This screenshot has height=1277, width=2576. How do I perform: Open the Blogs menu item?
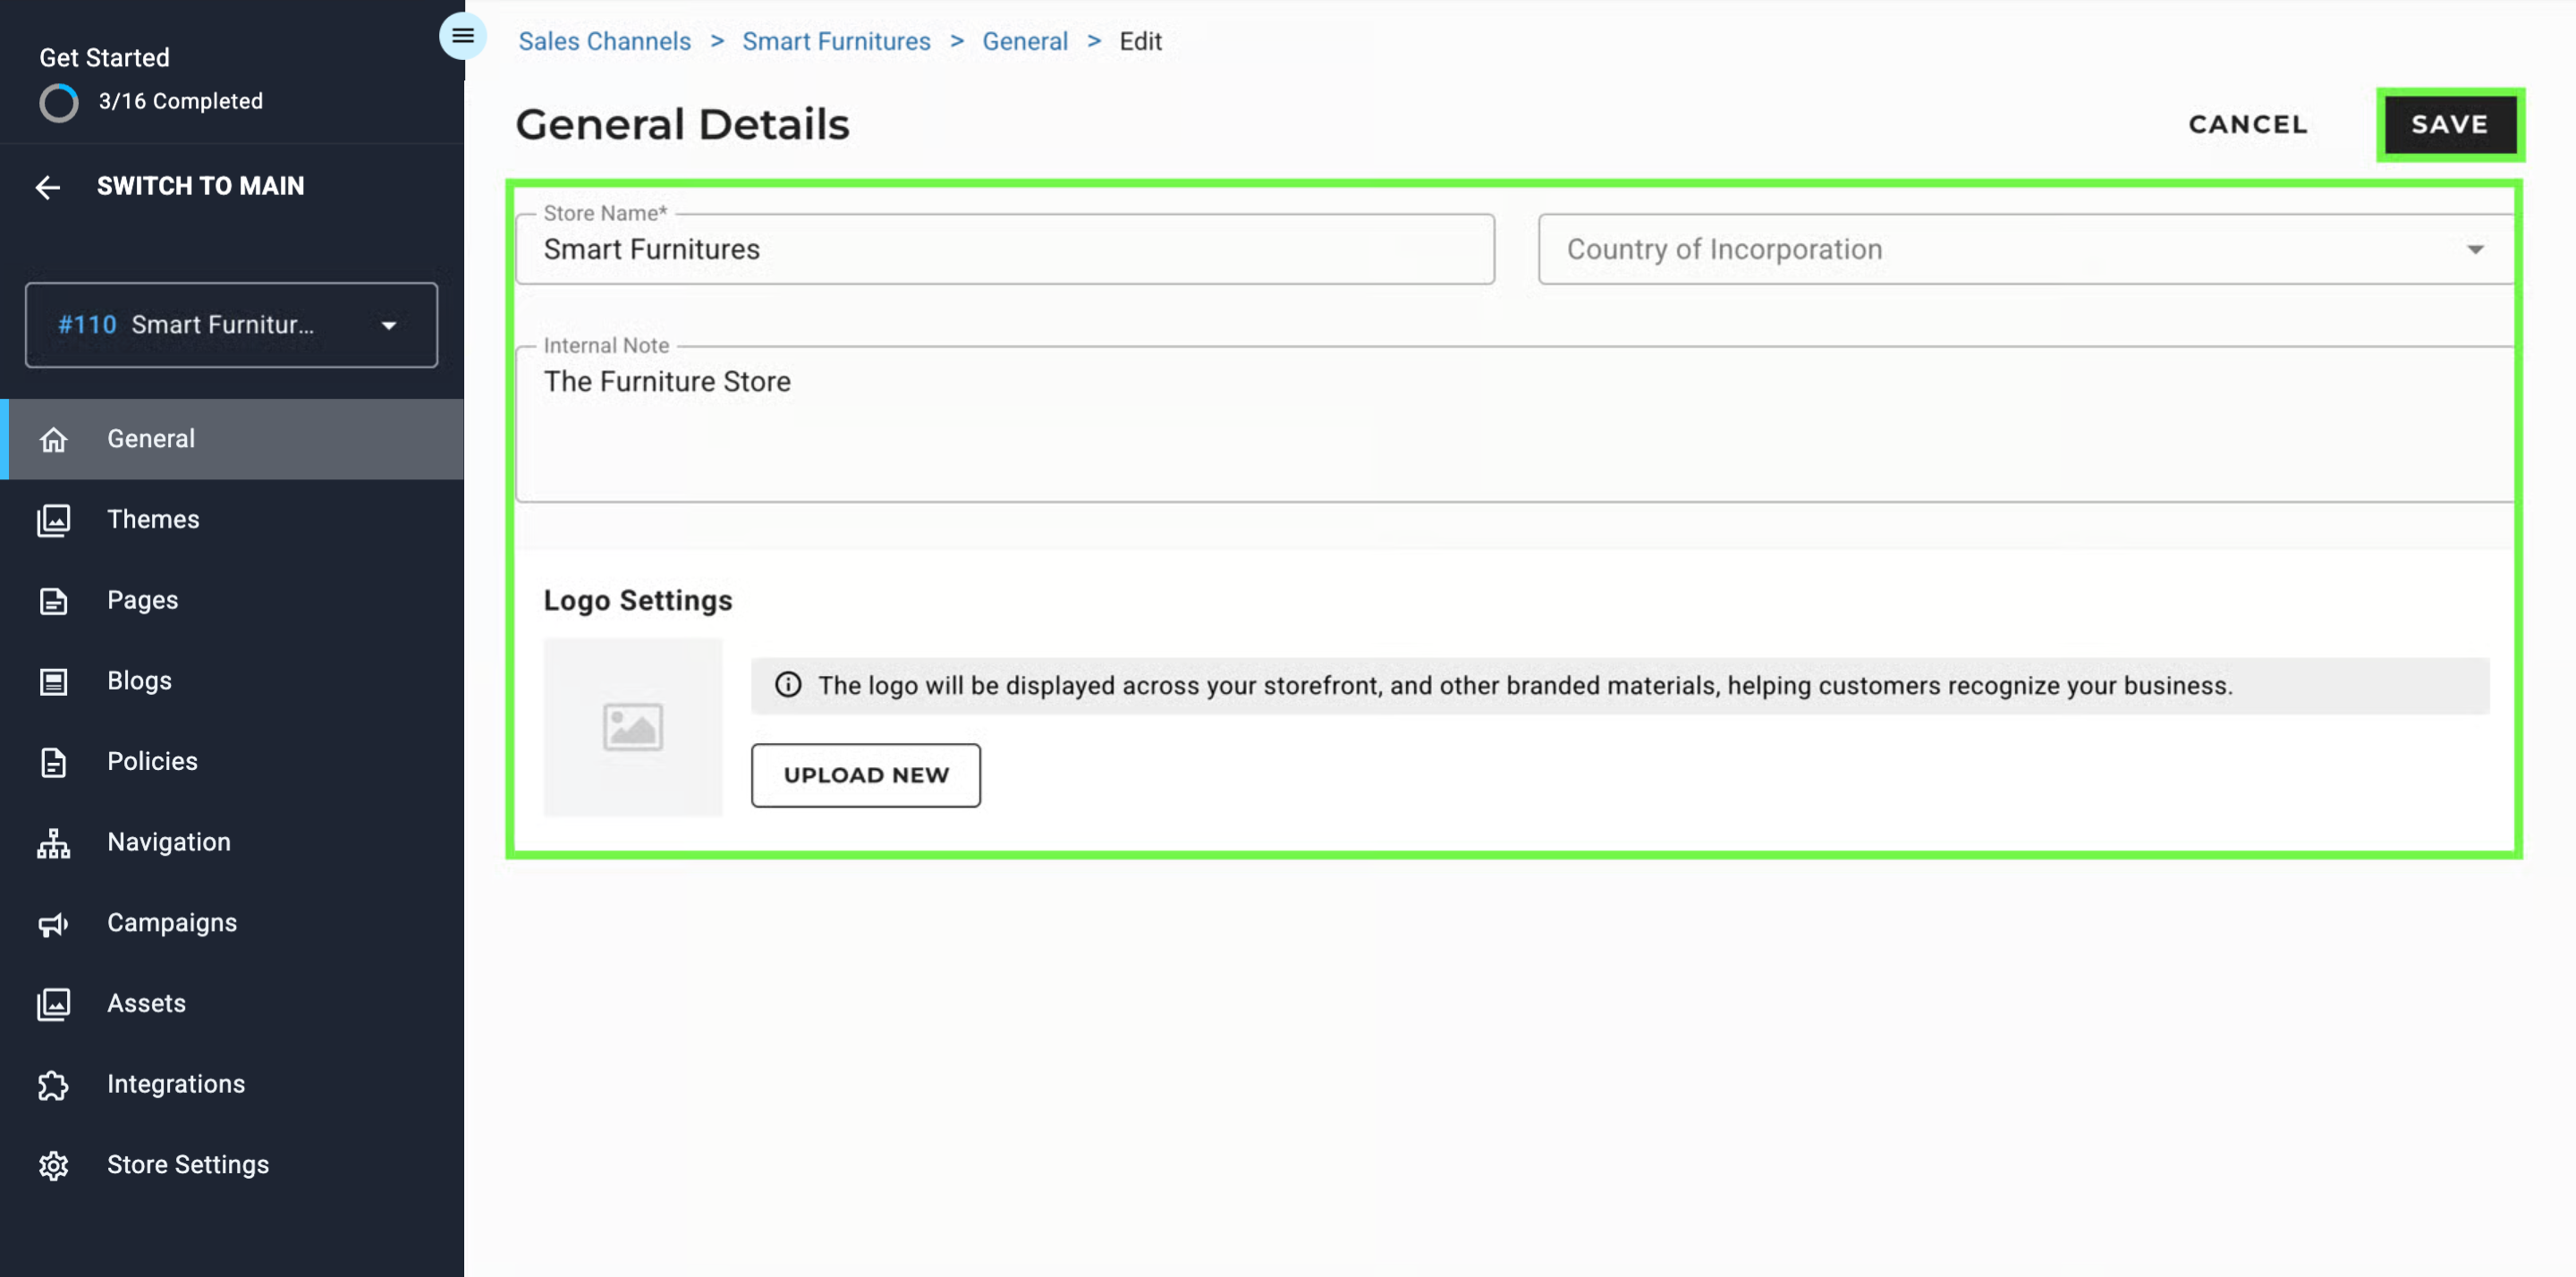[x=232, y=682]
